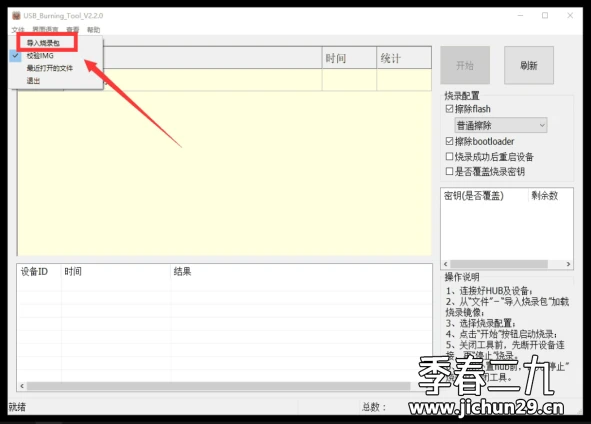Click the 统计 column header

click(404, 58)
